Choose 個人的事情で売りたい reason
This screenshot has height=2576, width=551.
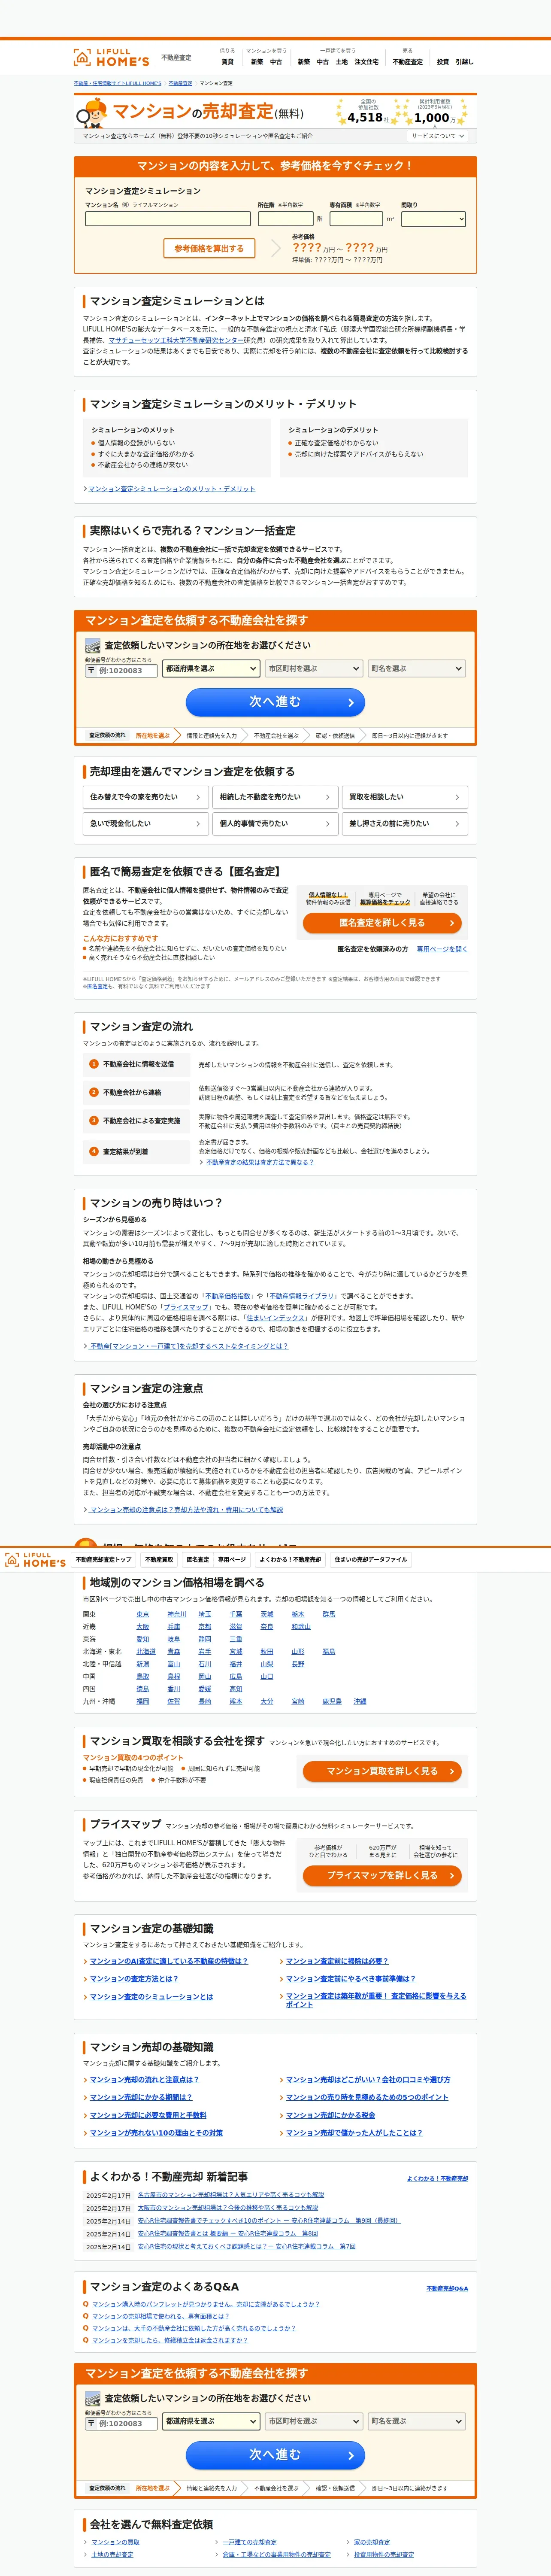[x=275, y=824]
